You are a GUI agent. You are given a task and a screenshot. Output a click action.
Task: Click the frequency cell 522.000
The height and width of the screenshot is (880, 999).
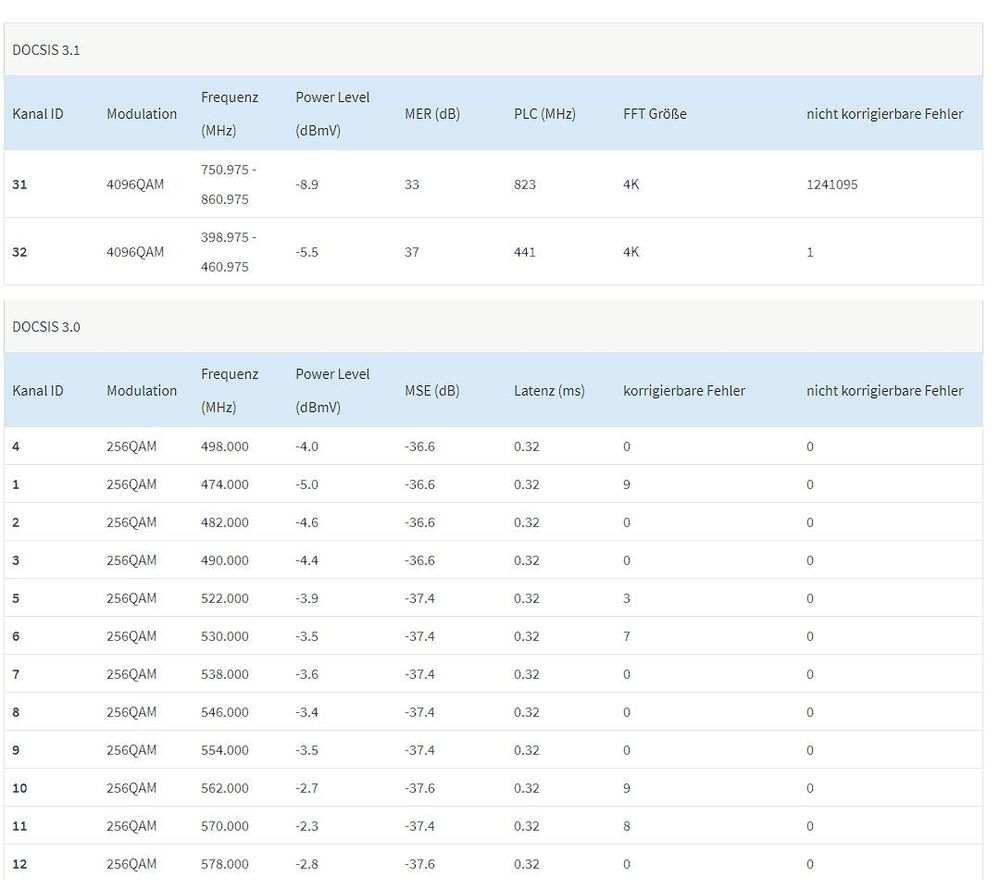[225, 598]
